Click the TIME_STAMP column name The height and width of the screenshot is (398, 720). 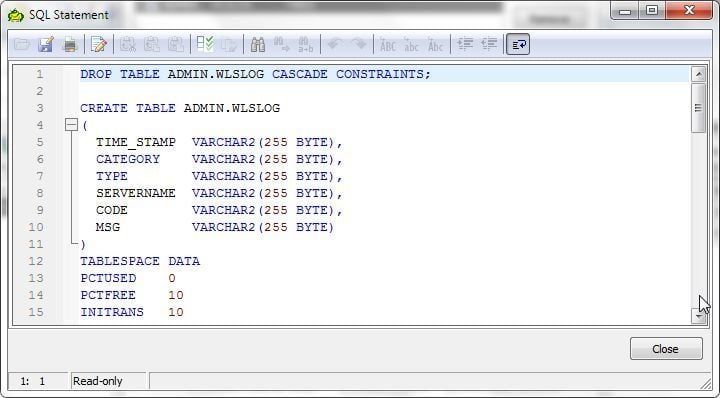136,142
